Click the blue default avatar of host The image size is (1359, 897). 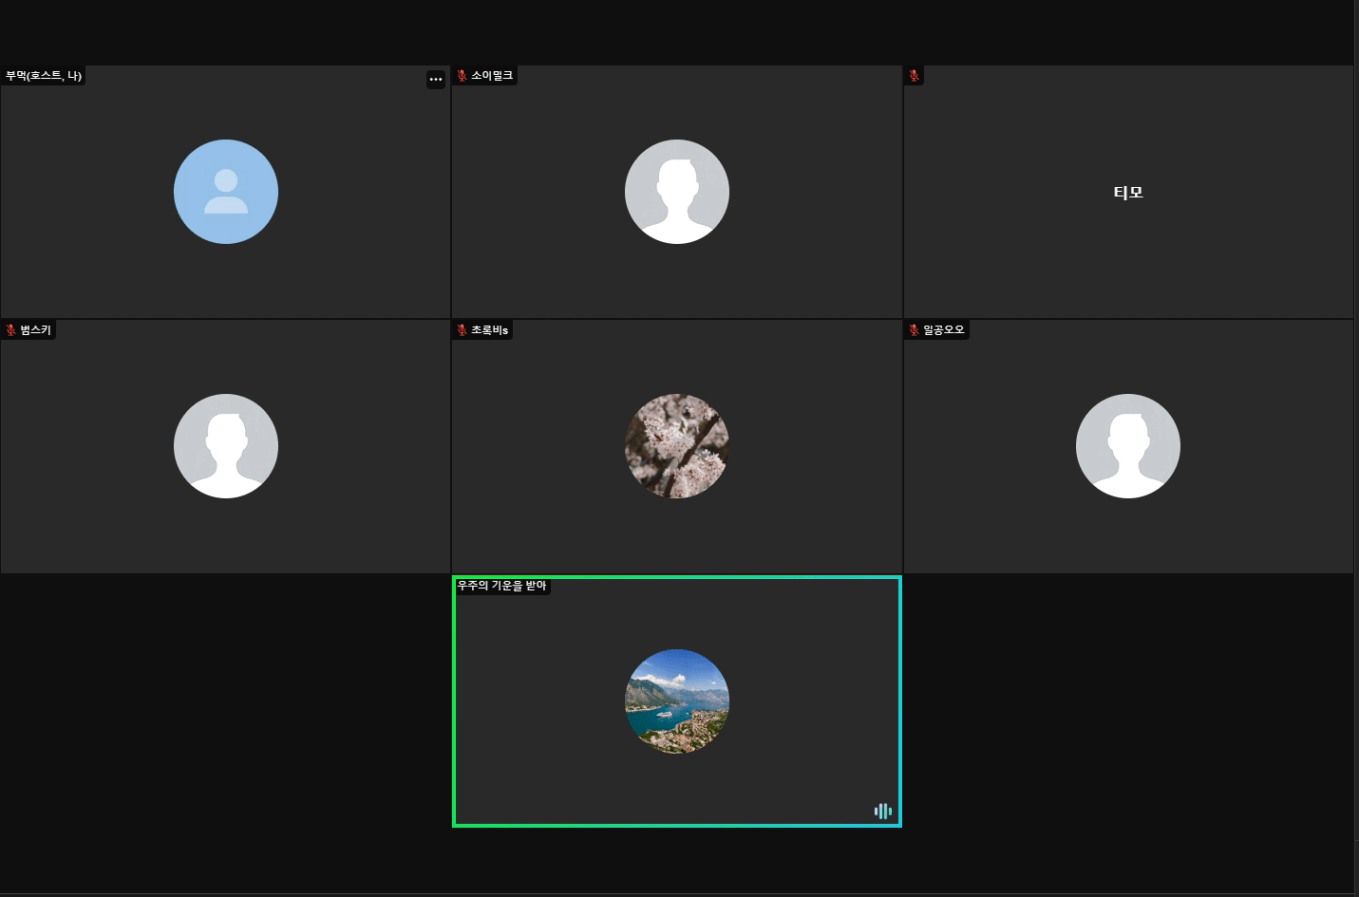[226, 192]
